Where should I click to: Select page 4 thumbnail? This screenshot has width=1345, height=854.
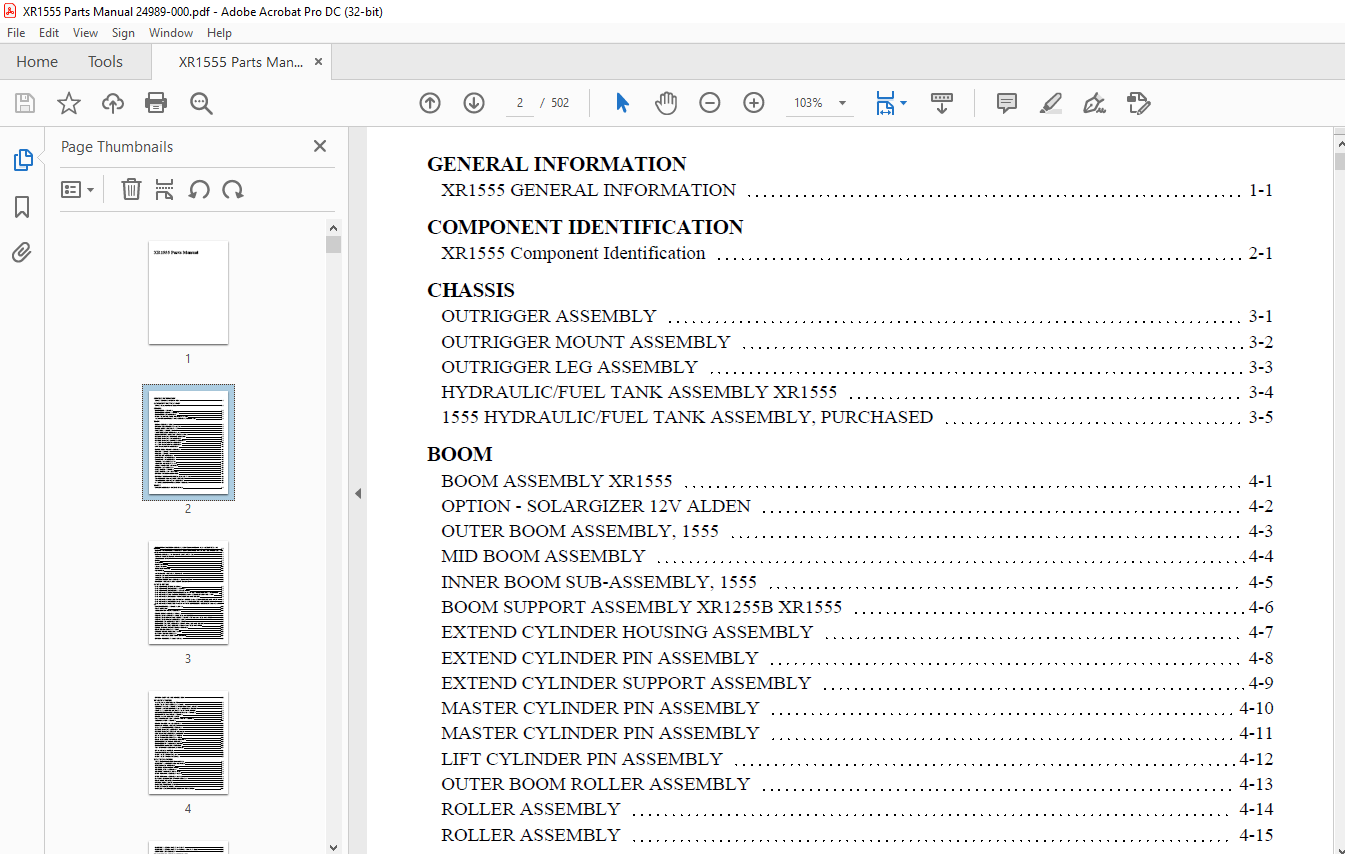click(188, 742)
